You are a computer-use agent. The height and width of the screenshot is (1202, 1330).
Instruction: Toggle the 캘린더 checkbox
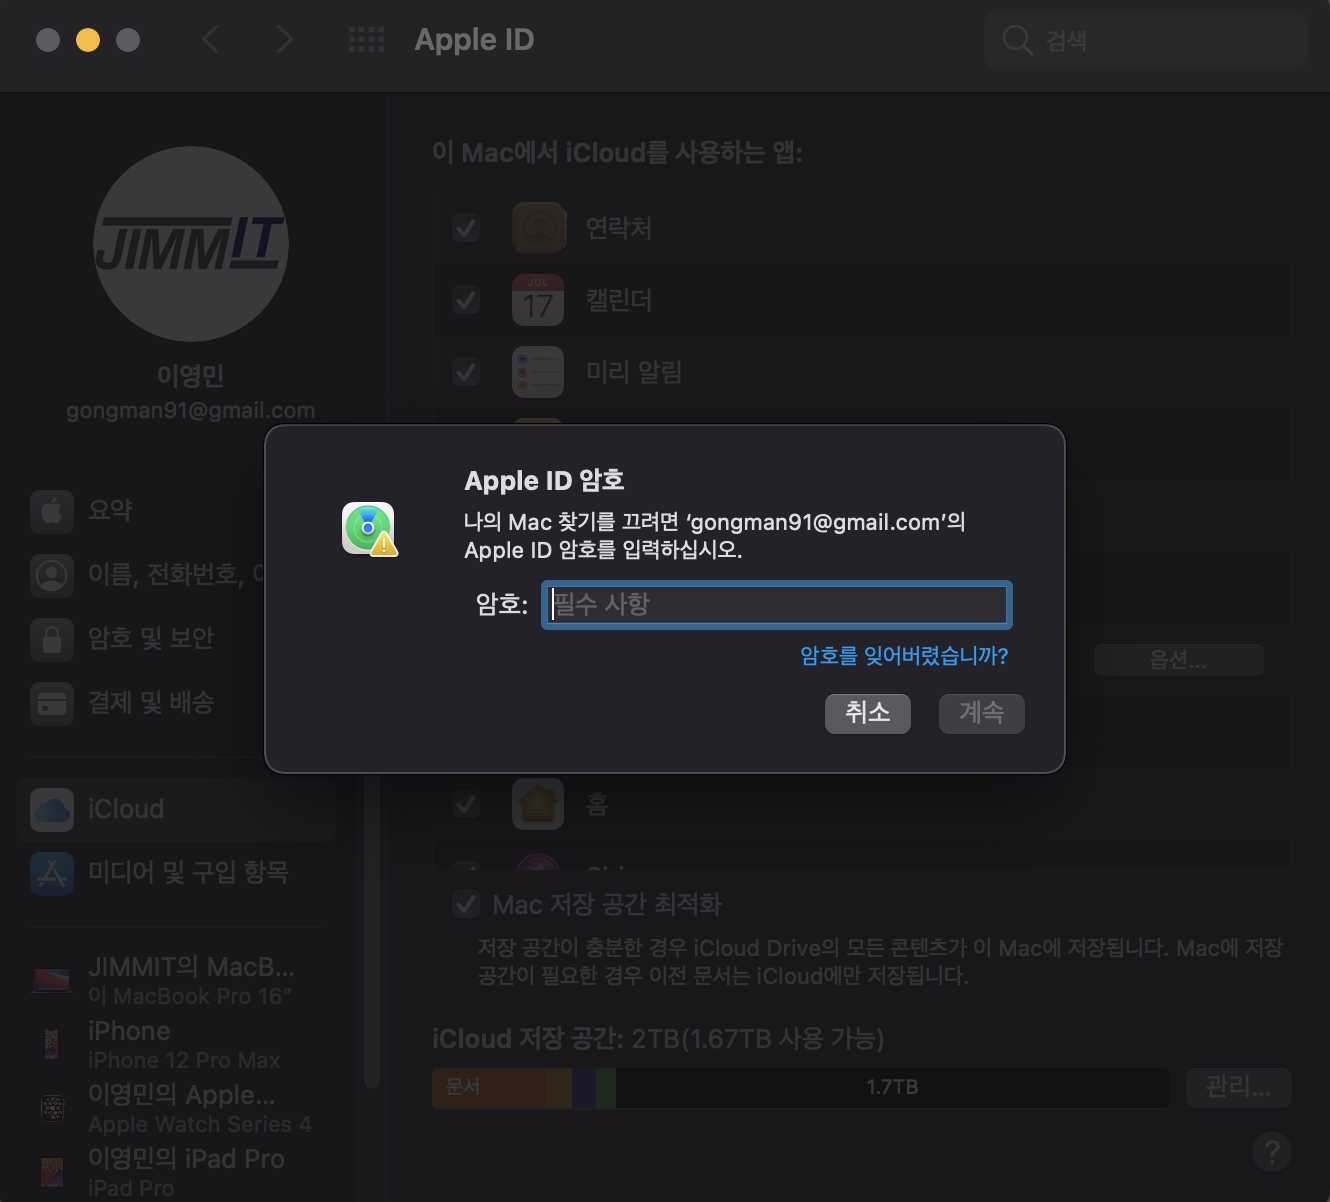coord(466,300)
